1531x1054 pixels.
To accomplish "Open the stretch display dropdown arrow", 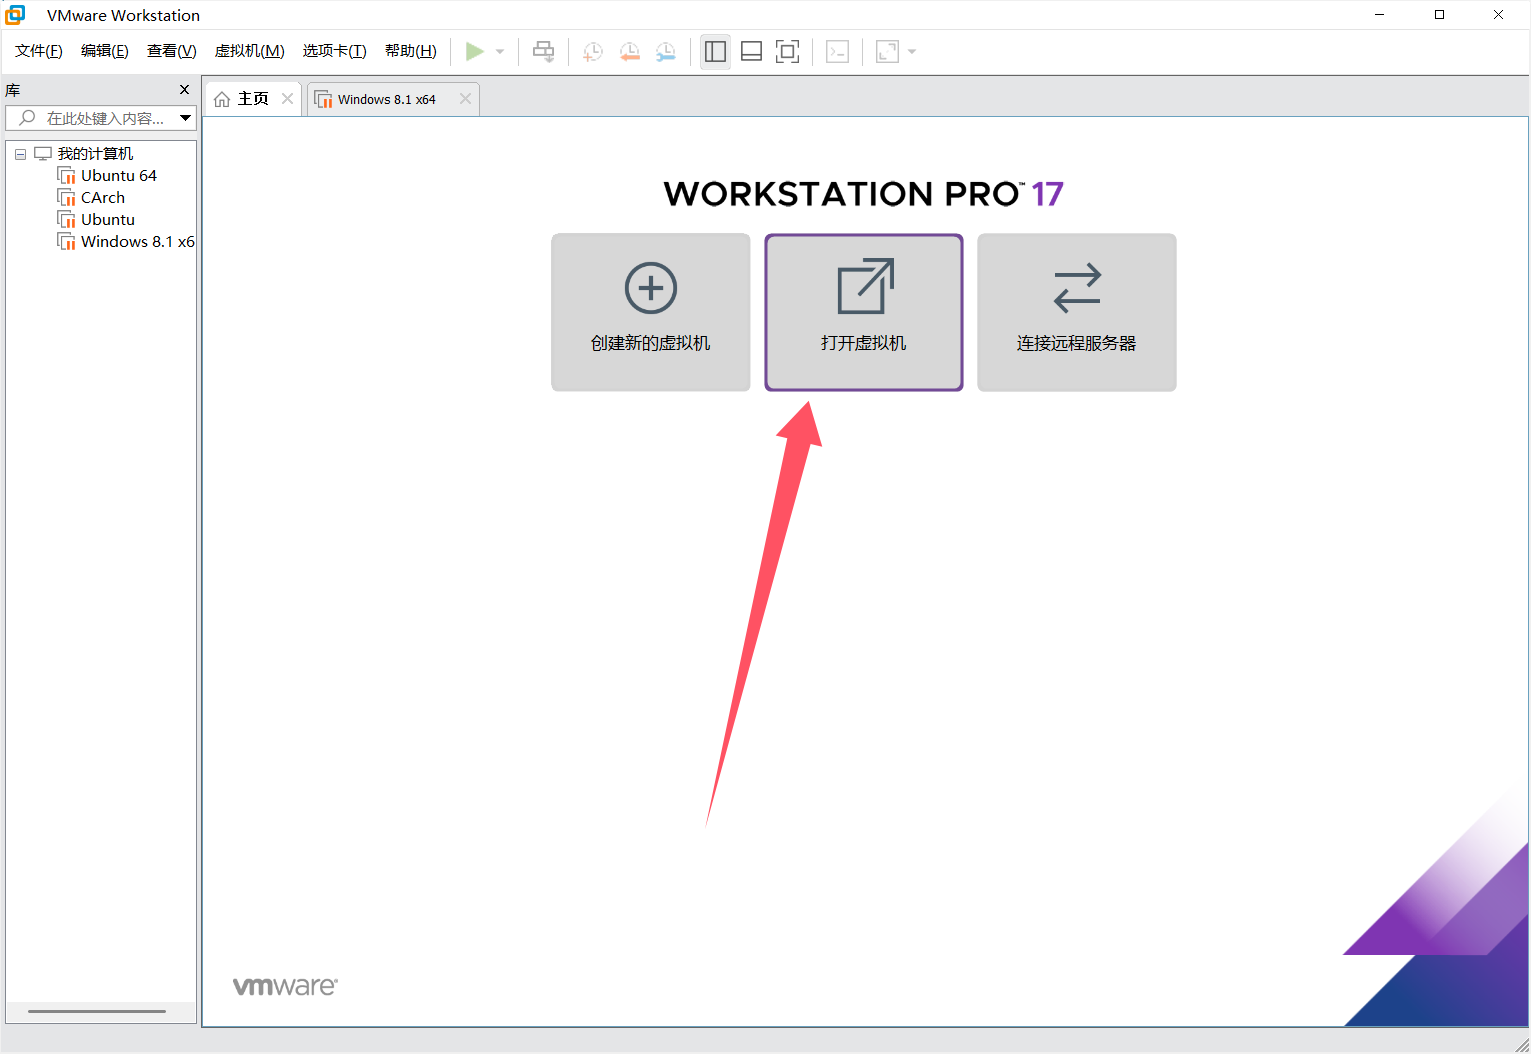I will [912, 52].
